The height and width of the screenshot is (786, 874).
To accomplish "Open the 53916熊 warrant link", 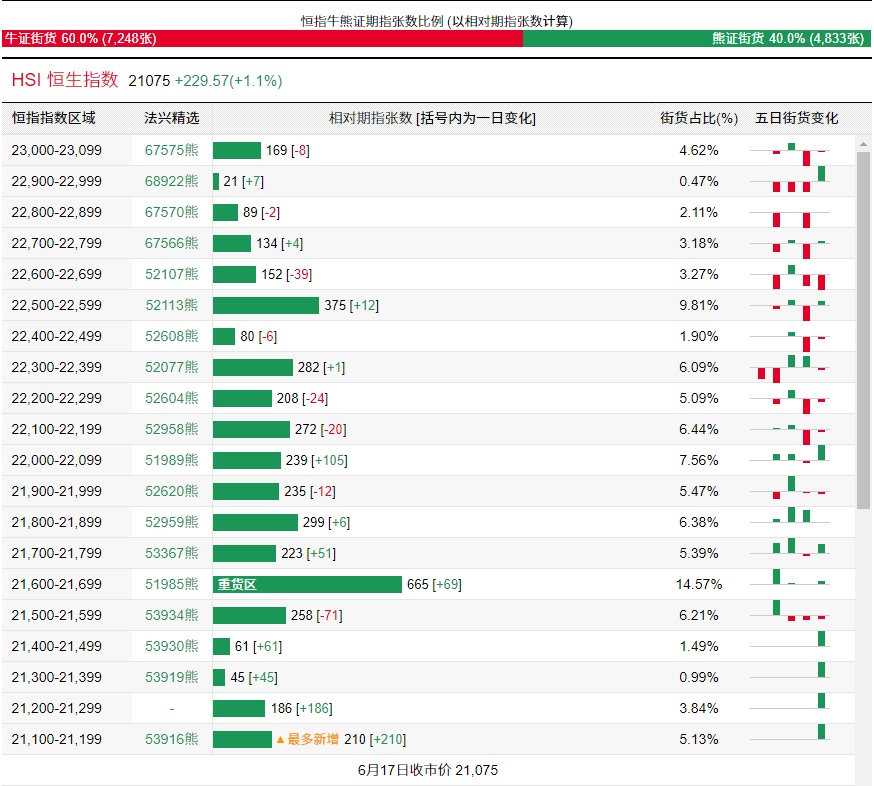I will [x=172, y=739].
